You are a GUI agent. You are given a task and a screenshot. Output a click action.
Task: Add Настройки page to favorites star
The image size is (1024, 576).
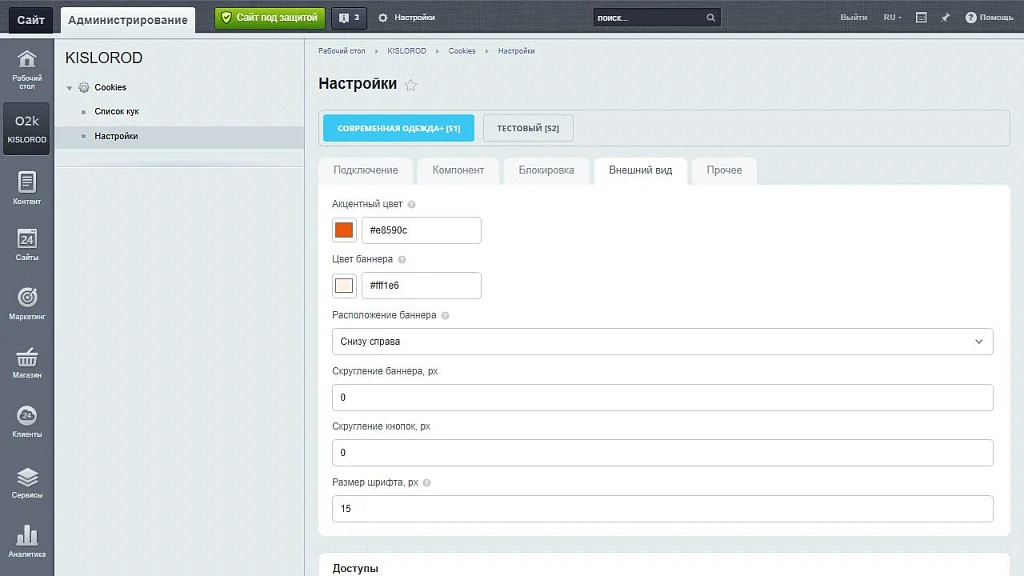pyautogui.click(x=411, y=85)
